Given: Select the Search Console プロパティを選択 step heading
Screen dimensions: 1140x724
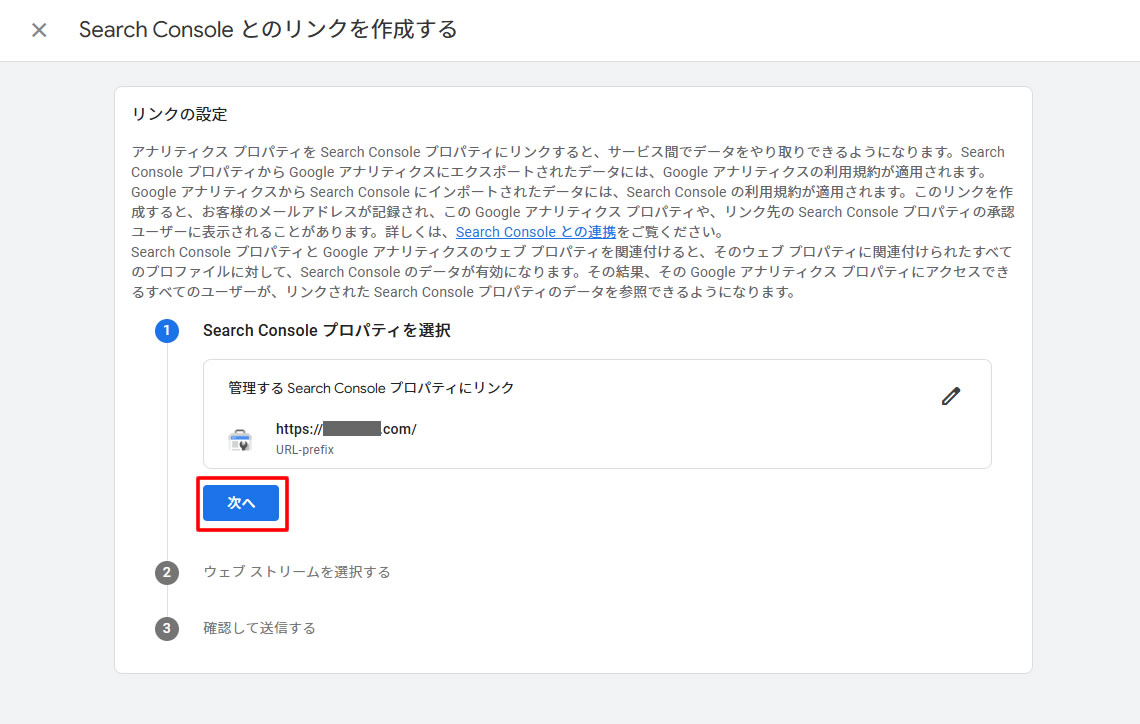Looking at the screenshot, I should [326, 330].
